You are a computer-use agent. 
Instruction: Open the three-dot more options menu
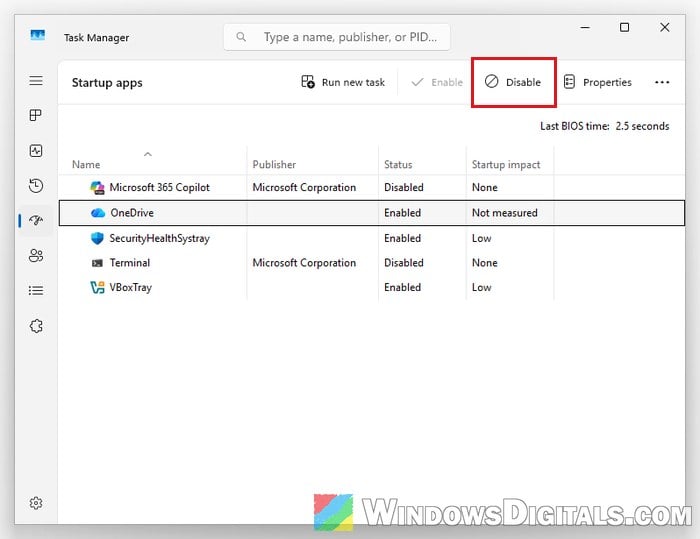click(662, 82)
